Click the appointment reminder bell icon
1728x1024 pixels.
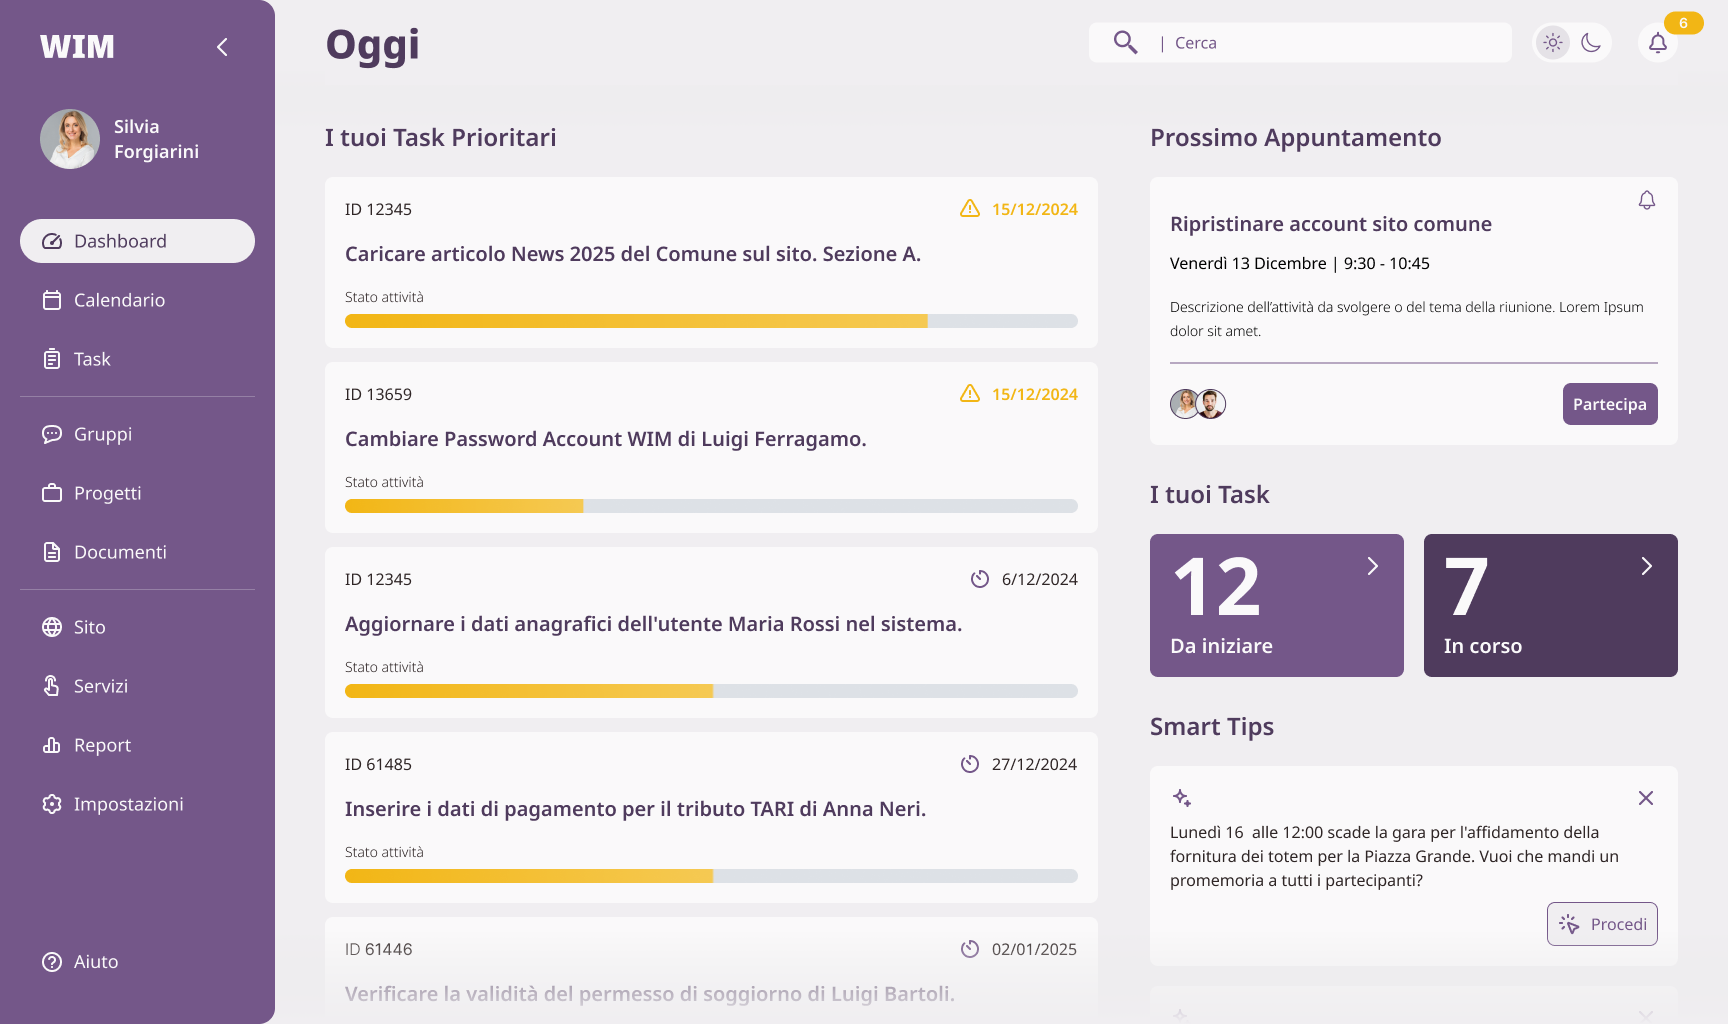(x=1646, y=200)
